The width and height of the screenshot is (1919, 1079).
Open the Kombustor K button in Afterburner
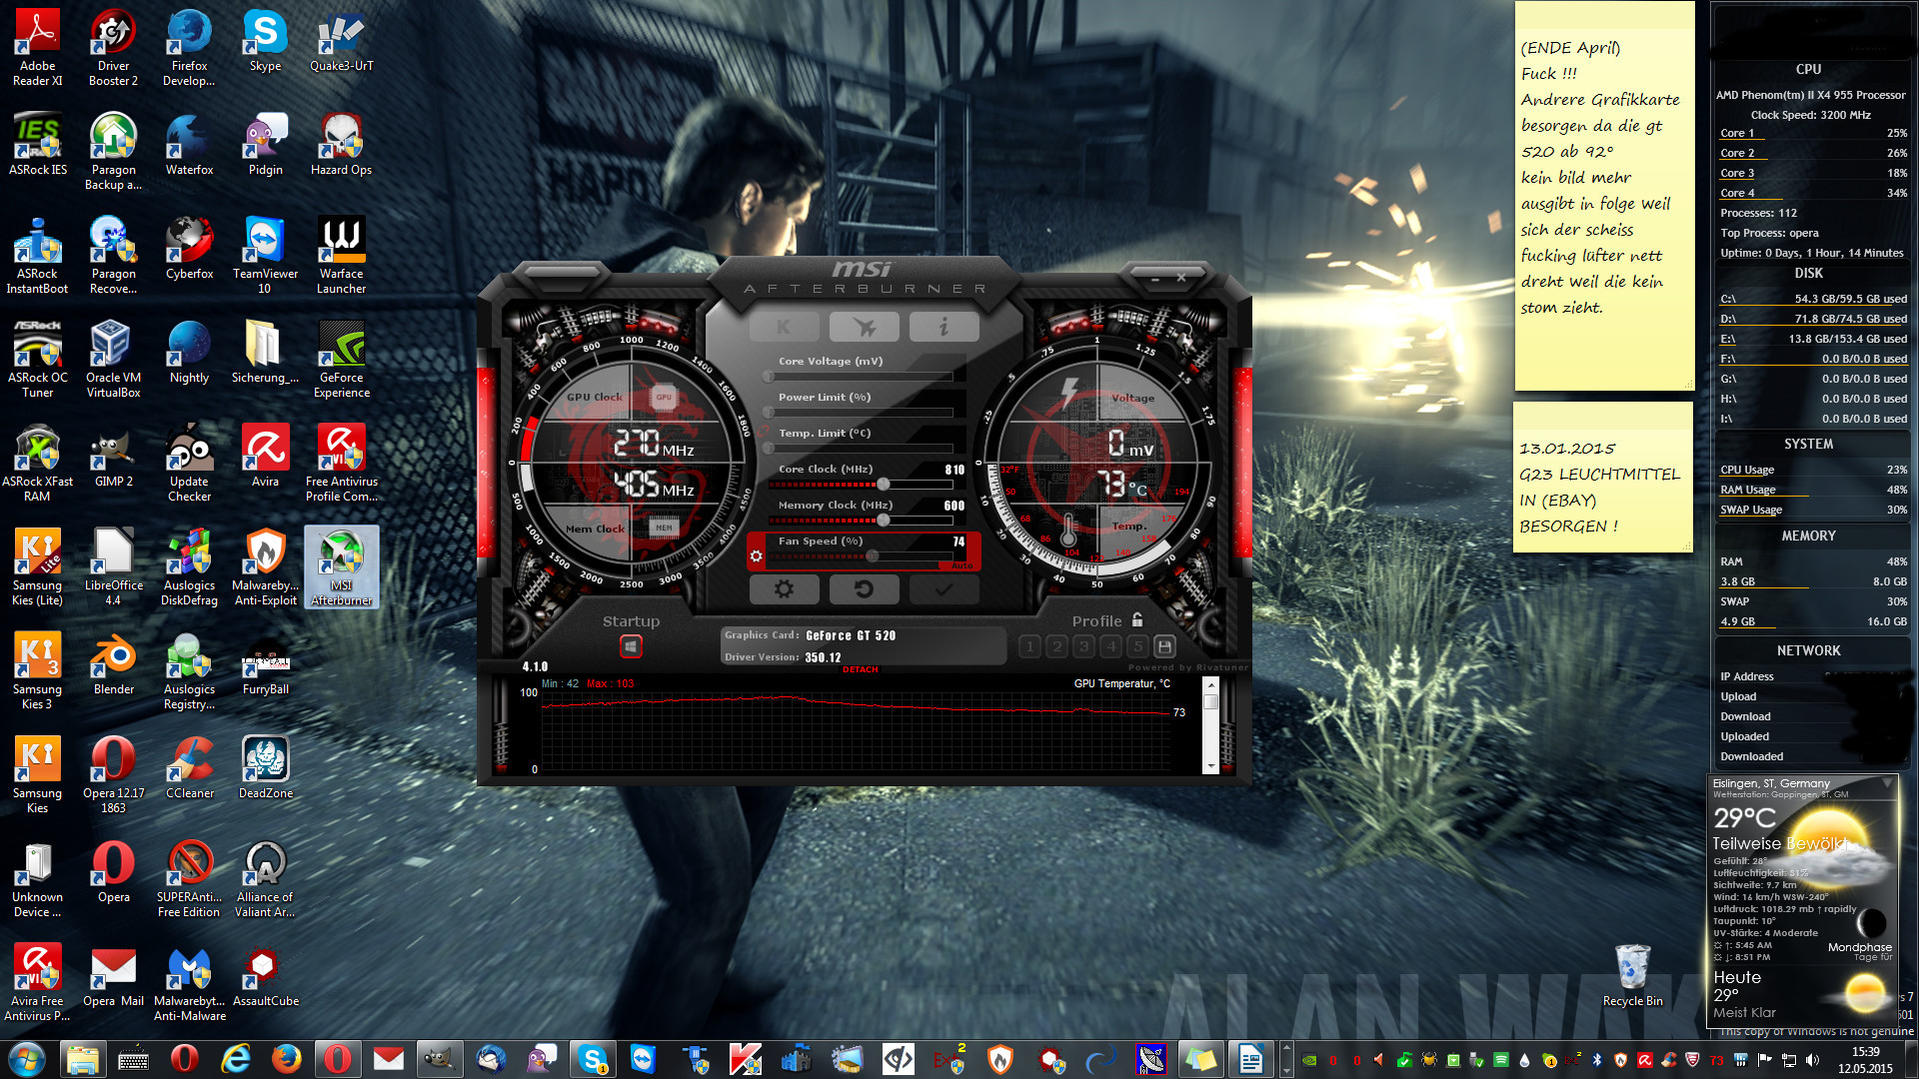point(784,326)
